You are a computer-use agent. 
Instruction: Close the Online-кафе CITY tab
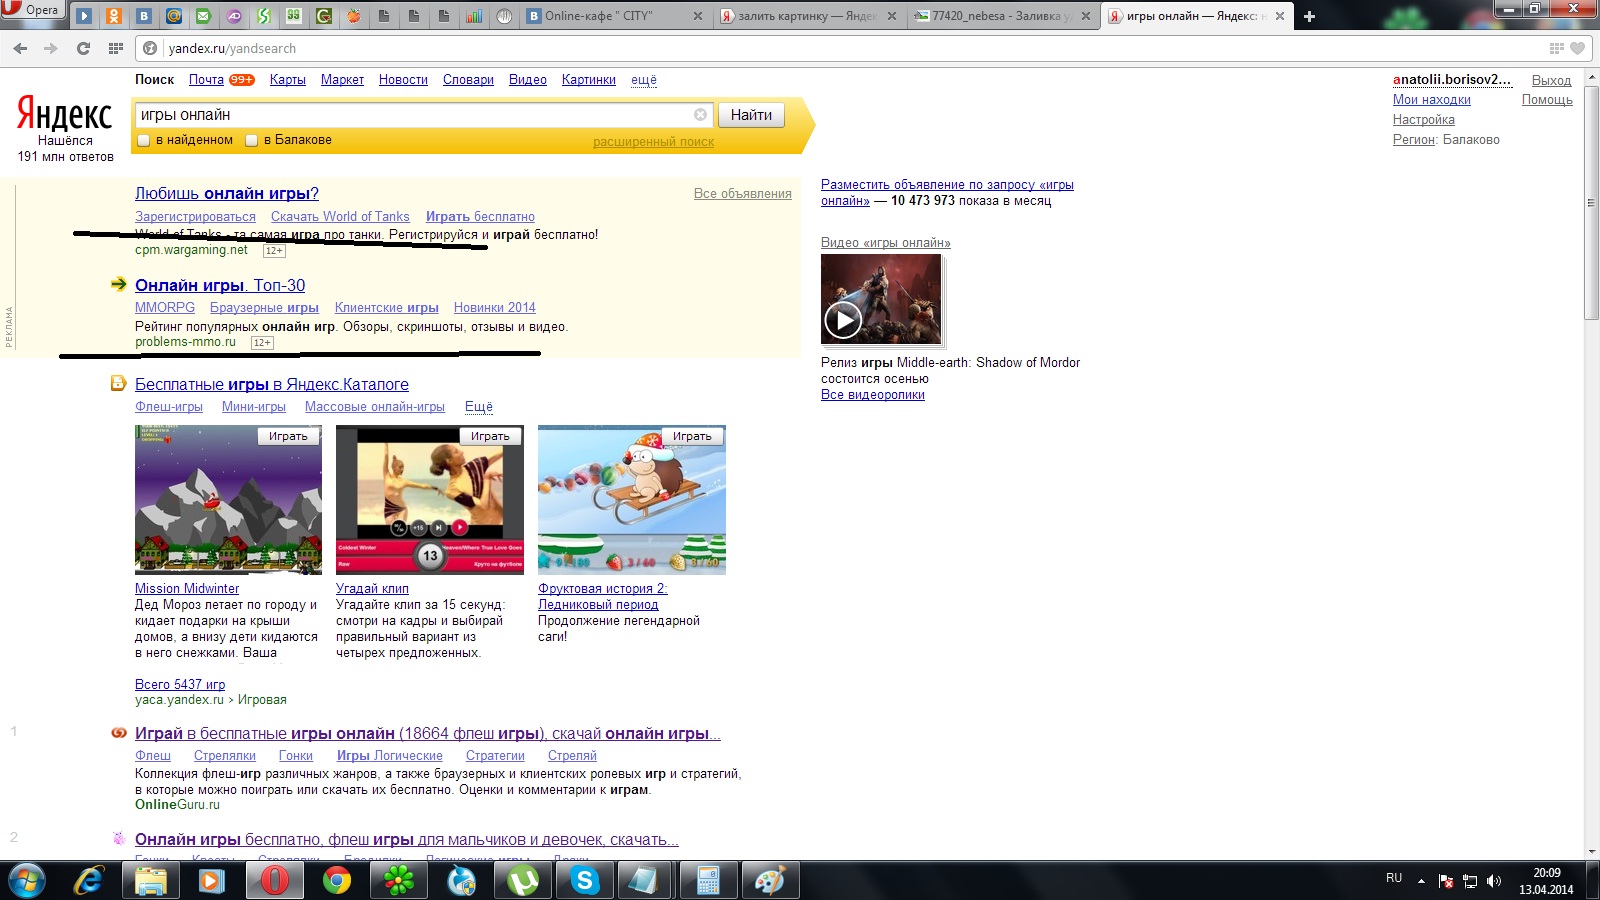coord(698,16)
